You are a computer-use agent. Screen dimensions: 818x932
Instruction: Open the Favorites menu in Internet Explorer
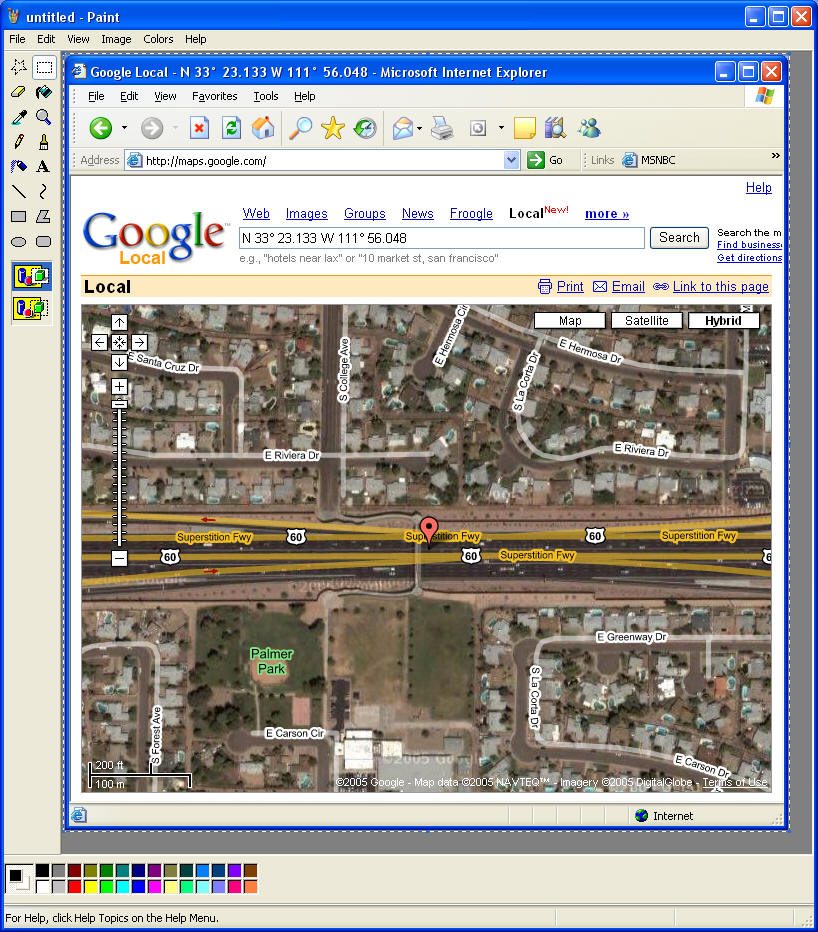pos(215,96)
